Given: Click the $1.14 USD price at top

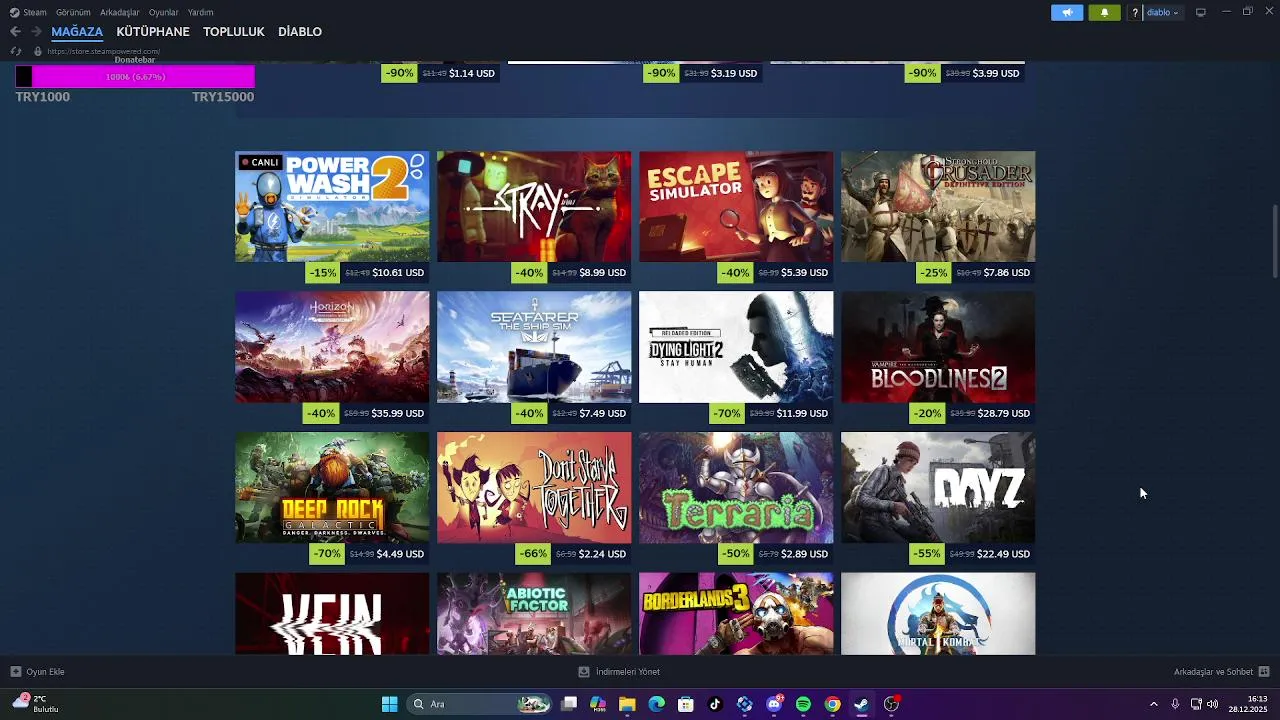Looking at the screenshot, I should (472, 73).
